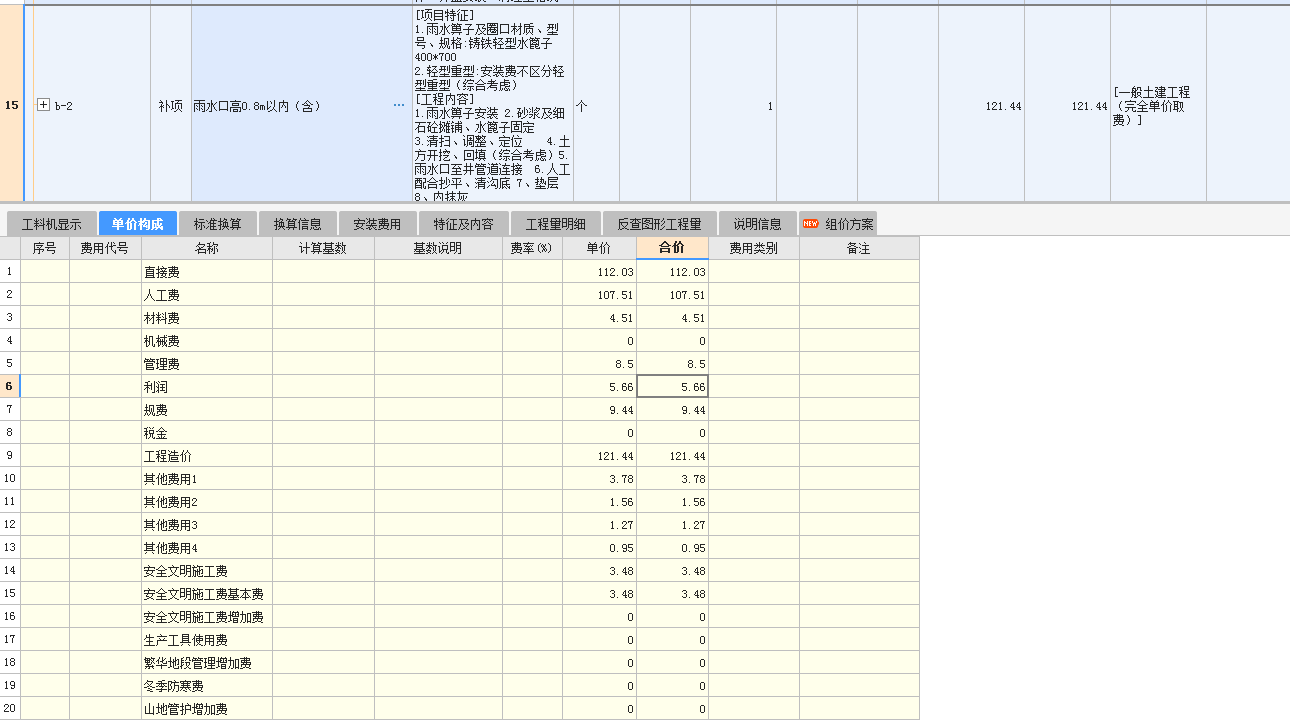Image resolution: width=1290 pixels, height=720 pixels.
Task: Select the 机械费 row name
Action: point(162,341)
